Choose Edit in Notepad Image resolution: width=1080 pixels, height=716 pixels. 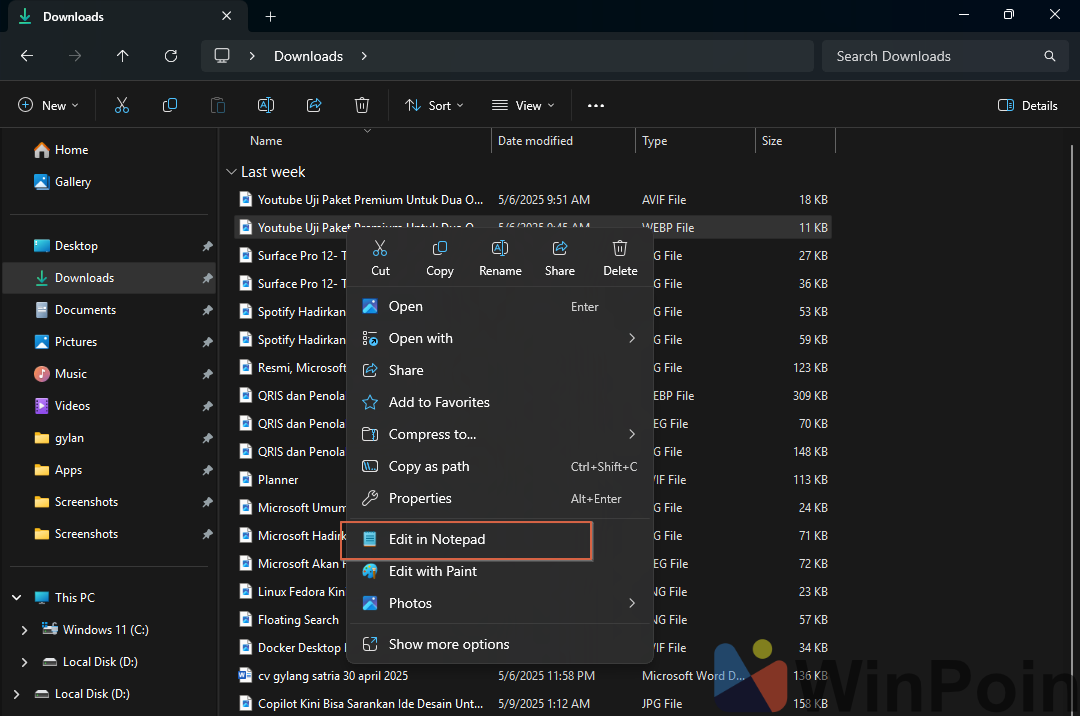(499, 539)
